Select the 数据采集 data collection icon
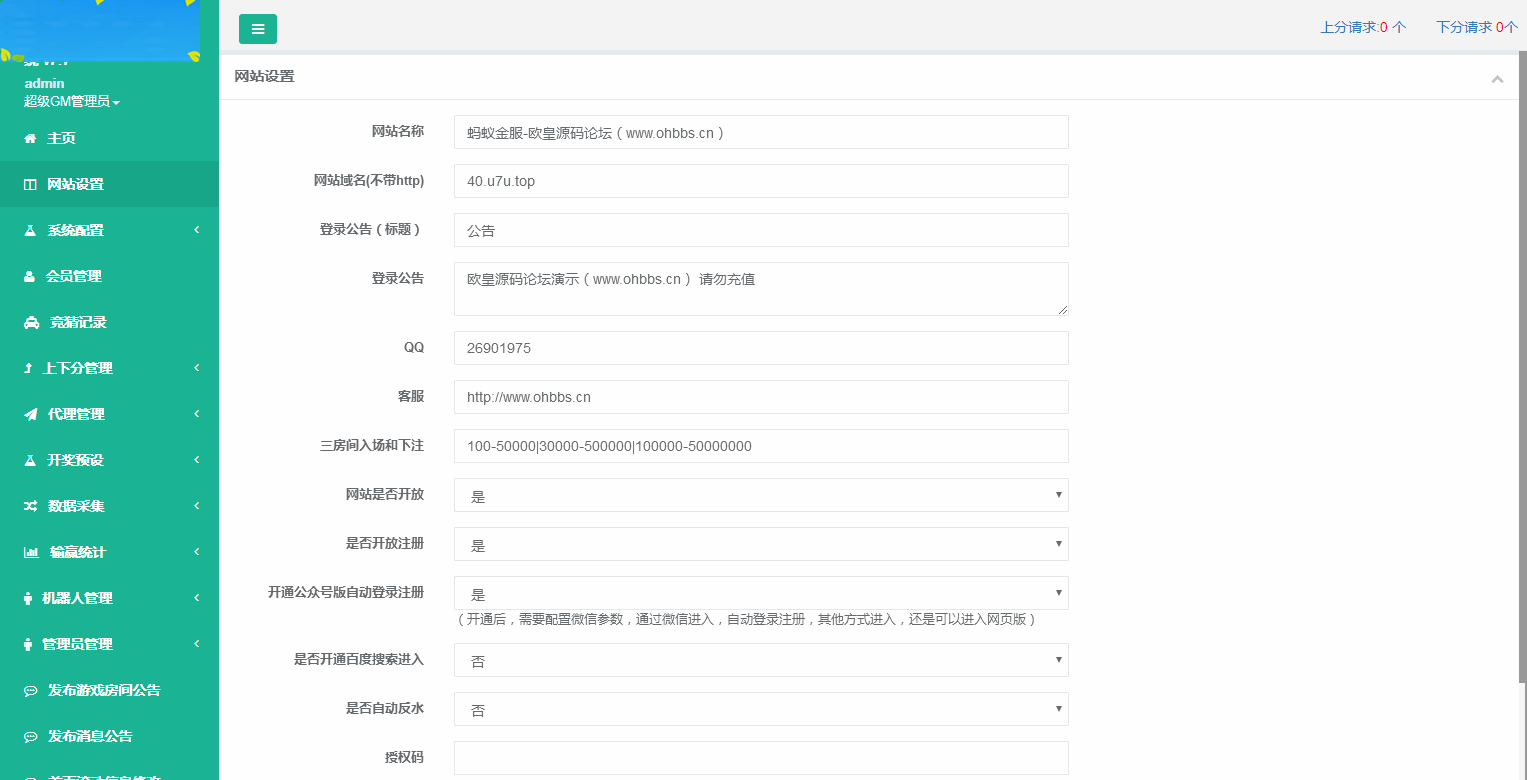1527x780 pixels. 30,506
